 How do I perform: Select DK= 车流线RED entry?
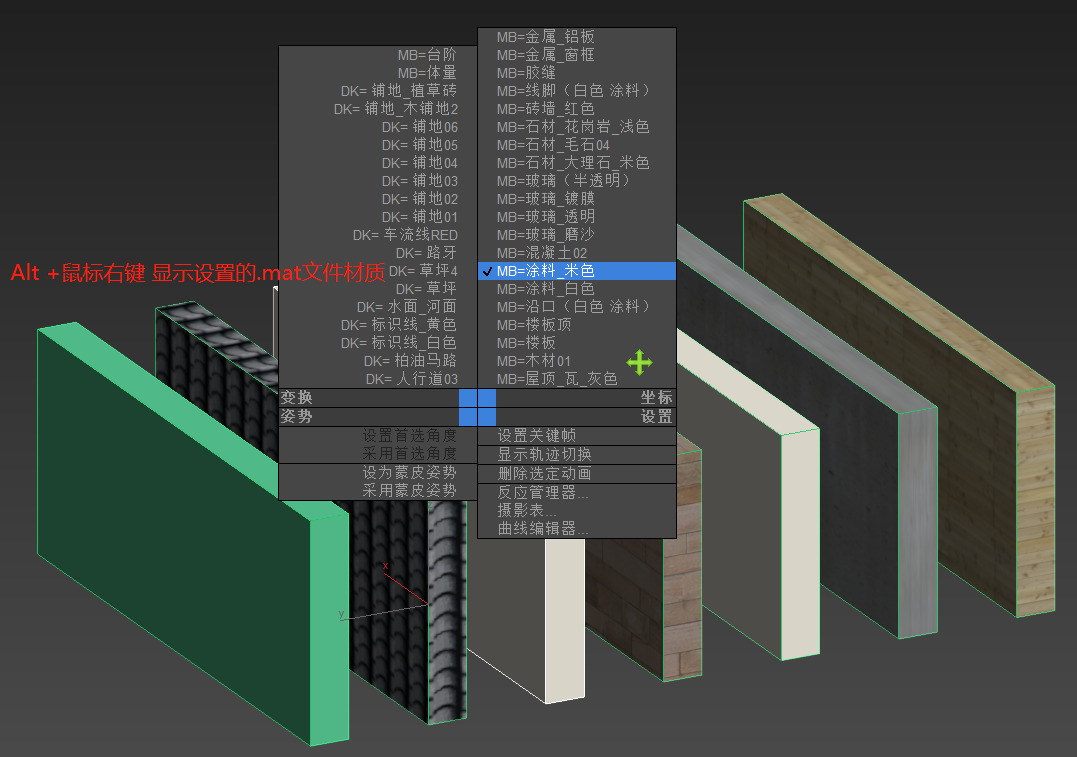405,235
